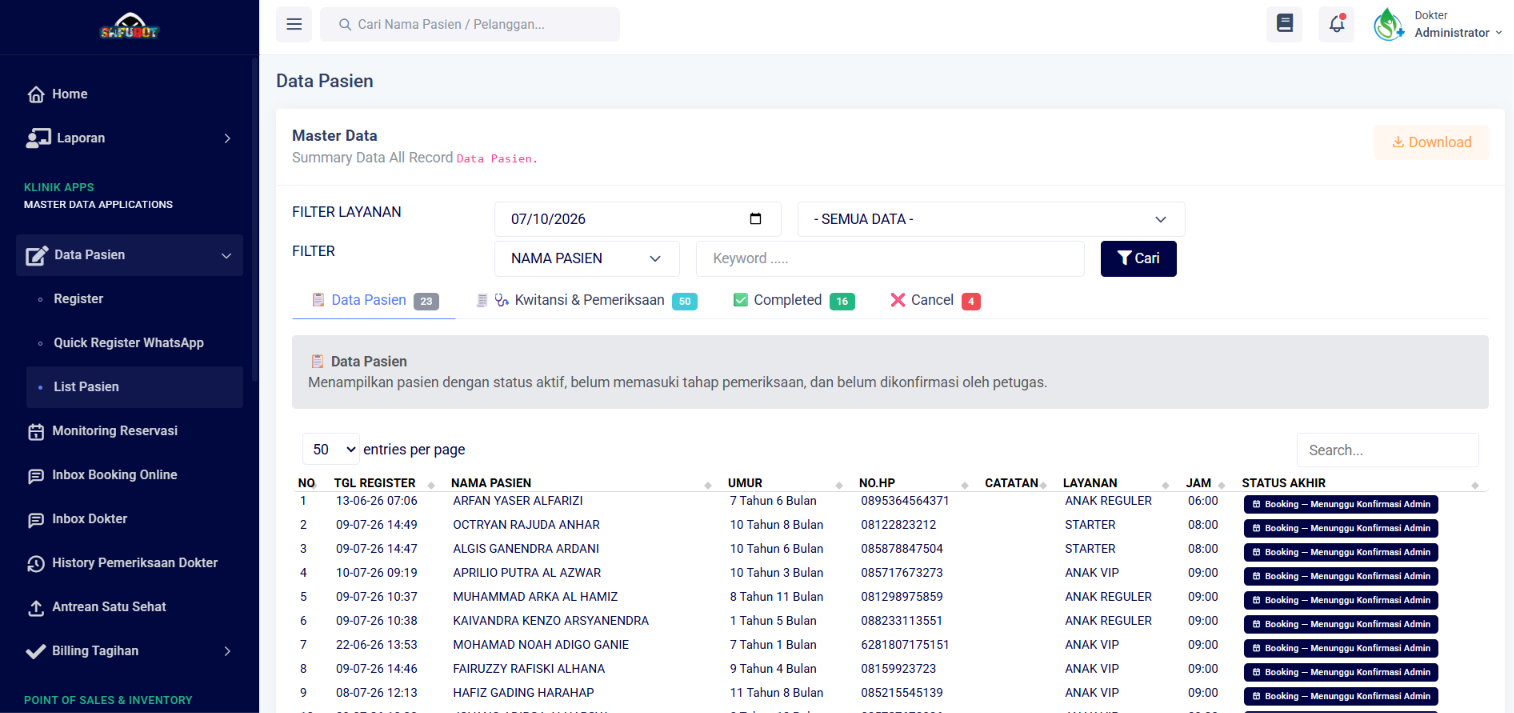
Task: Click the Download button
Action: coord(1431,142)
